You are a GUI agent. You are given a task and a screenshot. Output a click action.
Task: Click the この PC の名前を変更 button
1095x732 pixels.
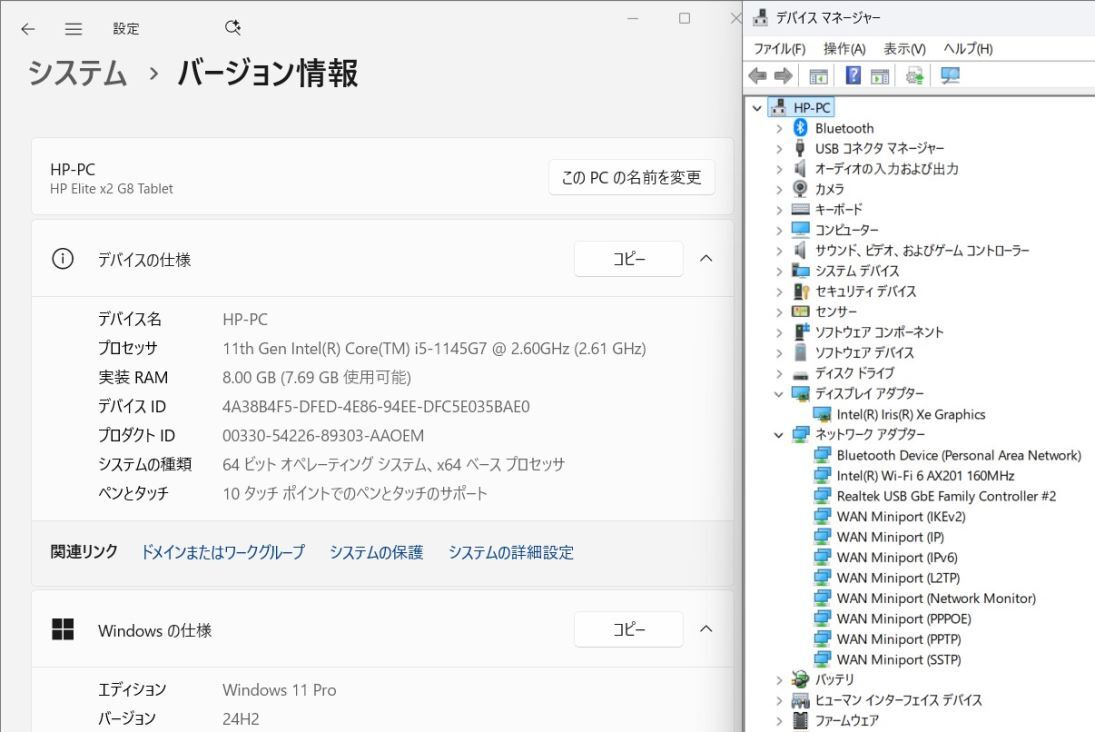click(x=631, y=177)
